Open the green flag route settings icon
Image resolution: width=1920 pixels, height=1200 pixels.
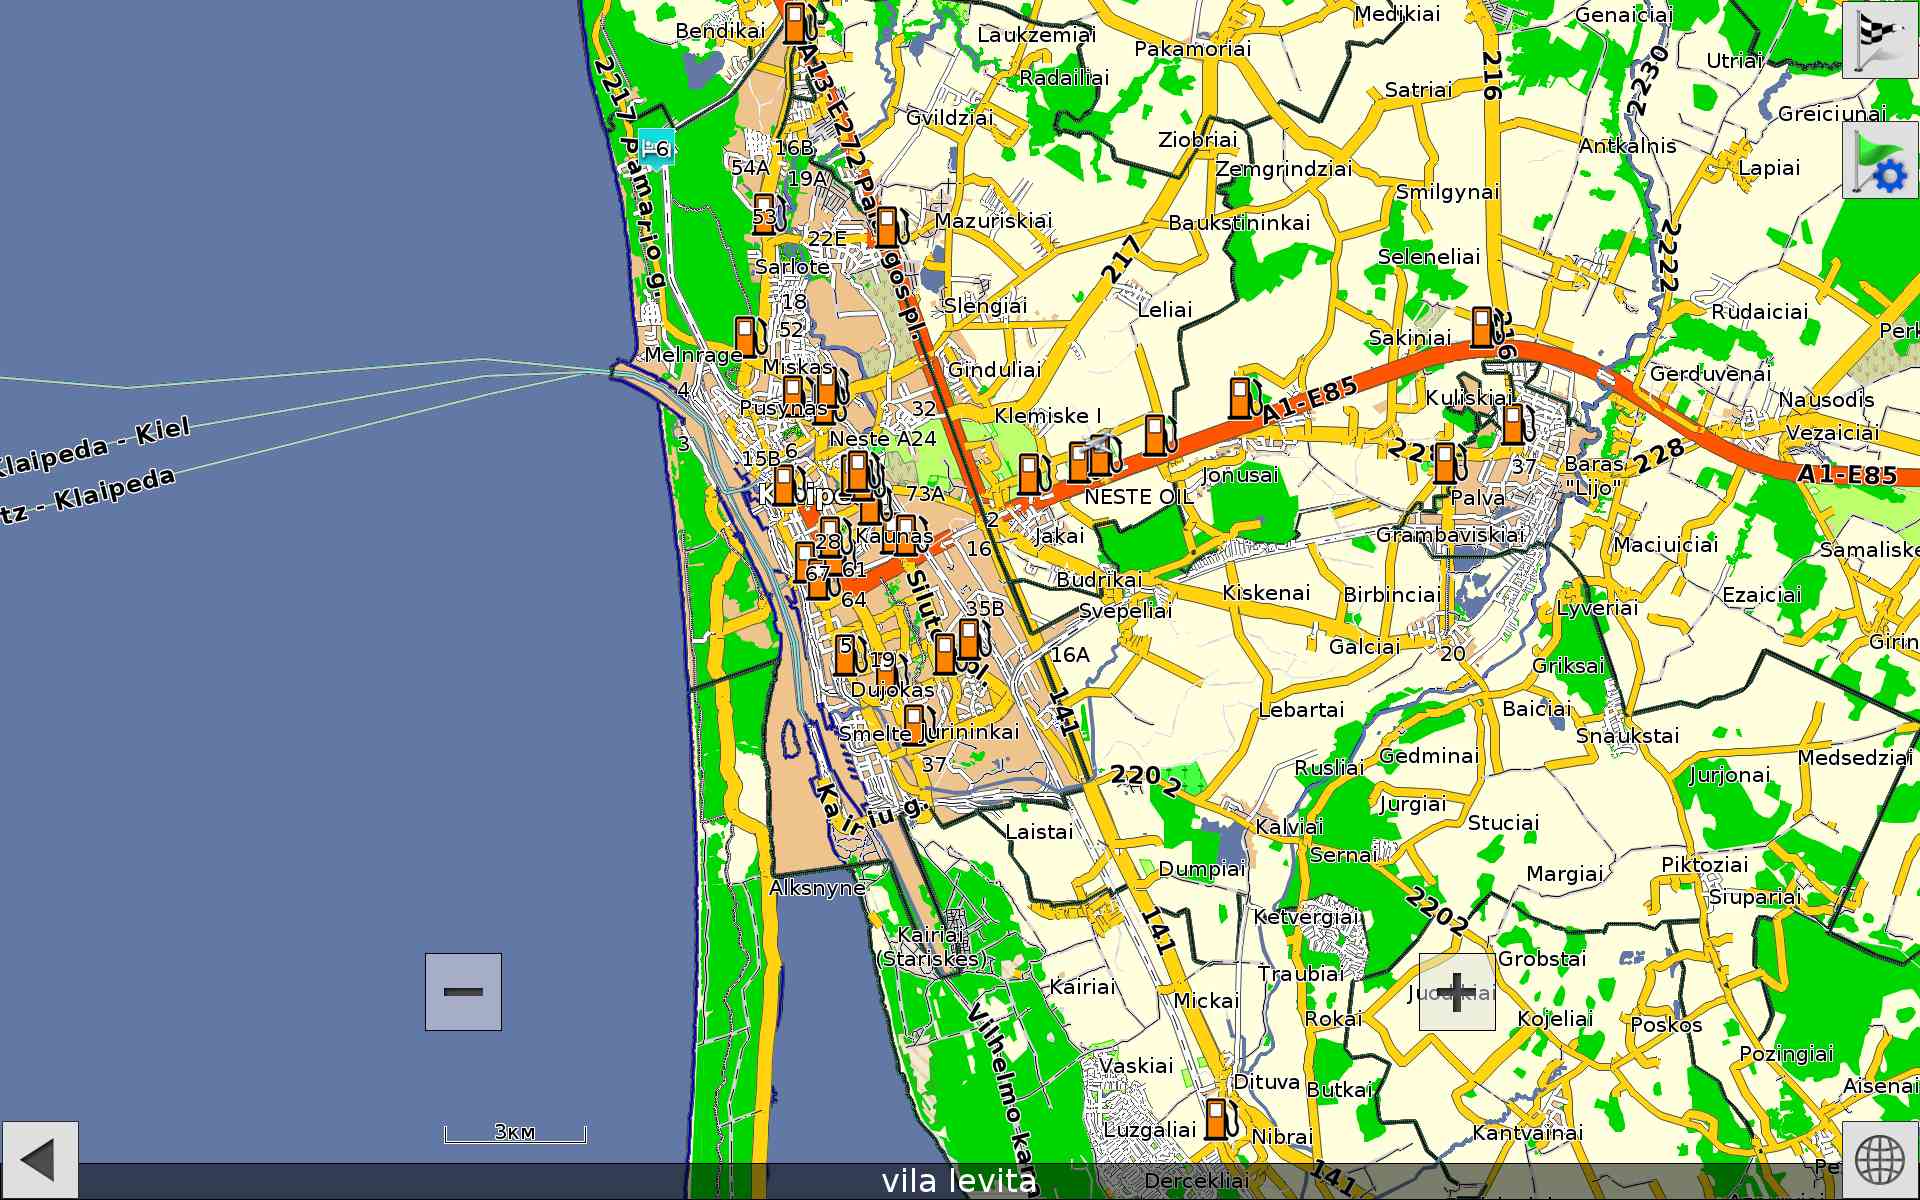coord(1880,161)
